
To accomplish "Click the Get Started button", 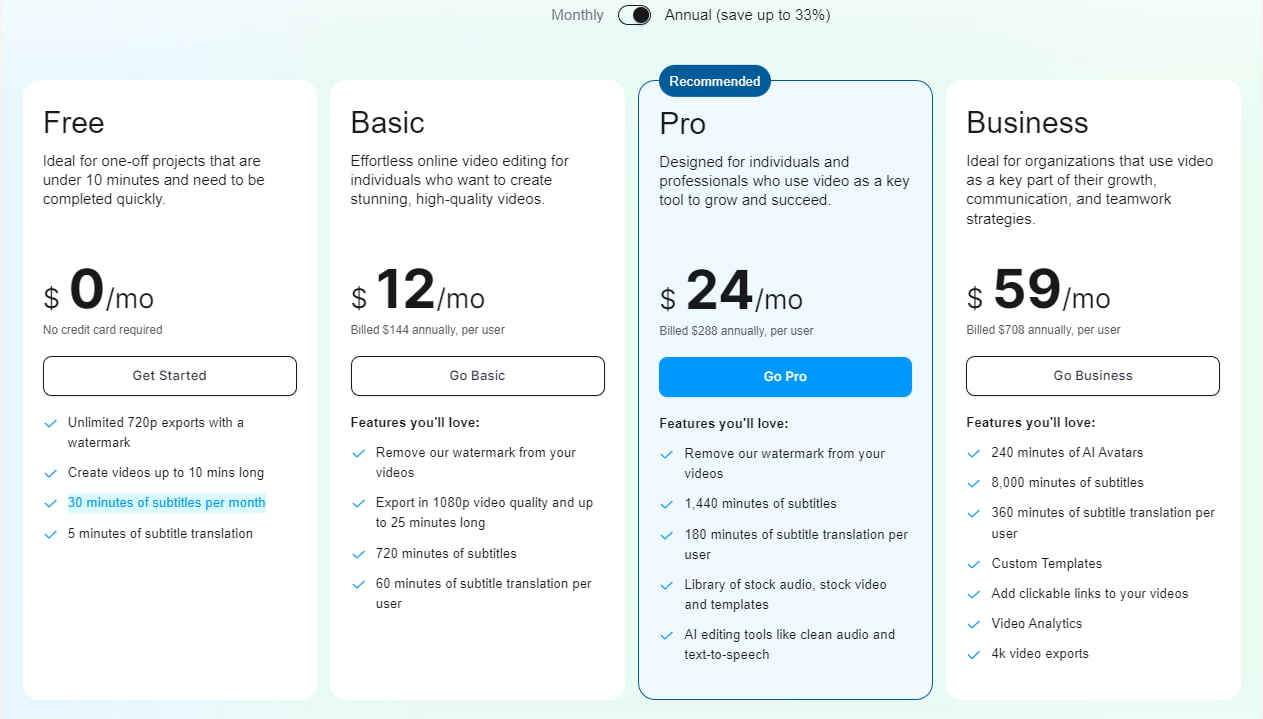I will [170, 376].
